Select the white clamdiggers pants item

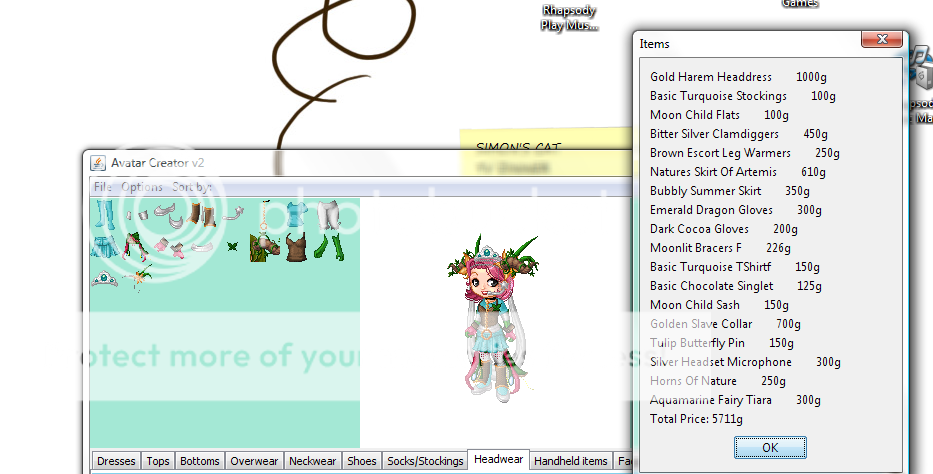point(329,216)
